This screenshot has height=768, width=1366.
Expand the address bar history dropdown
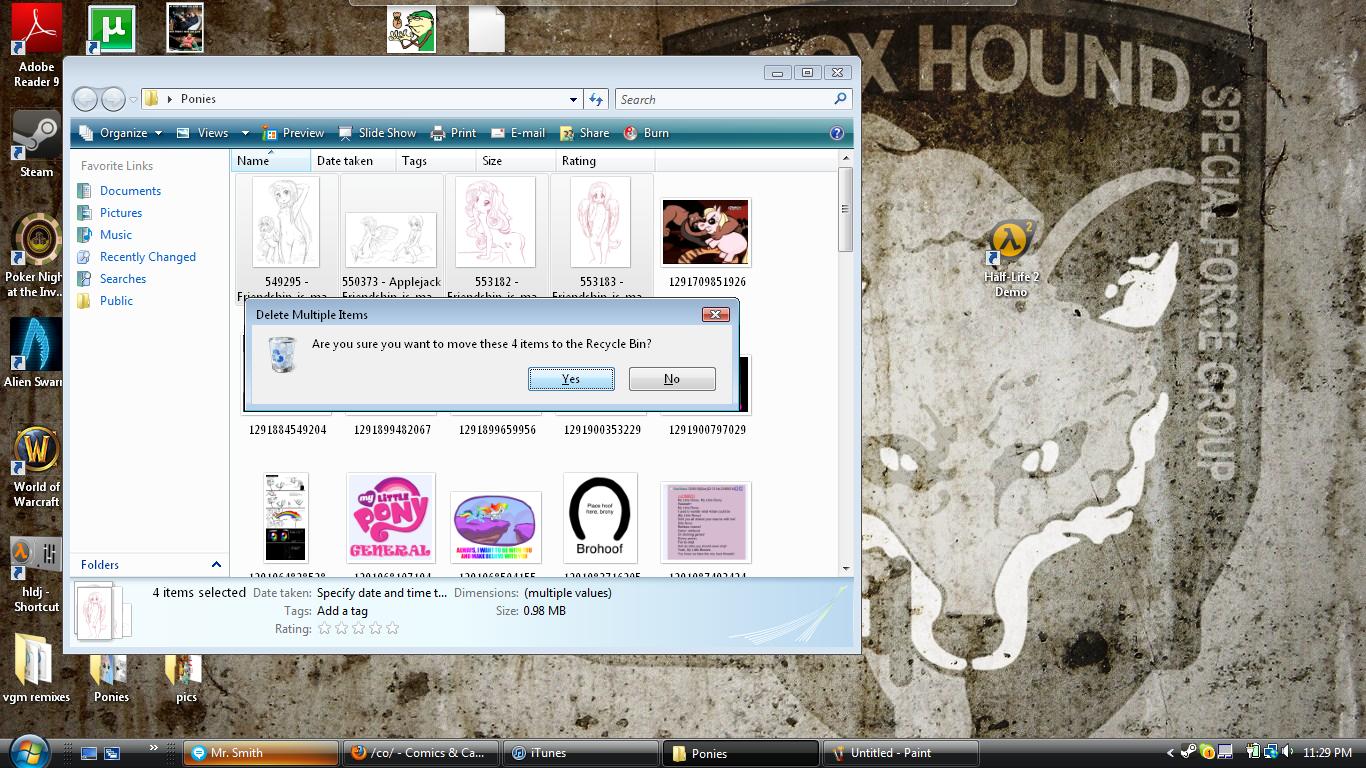coord(573,99)
